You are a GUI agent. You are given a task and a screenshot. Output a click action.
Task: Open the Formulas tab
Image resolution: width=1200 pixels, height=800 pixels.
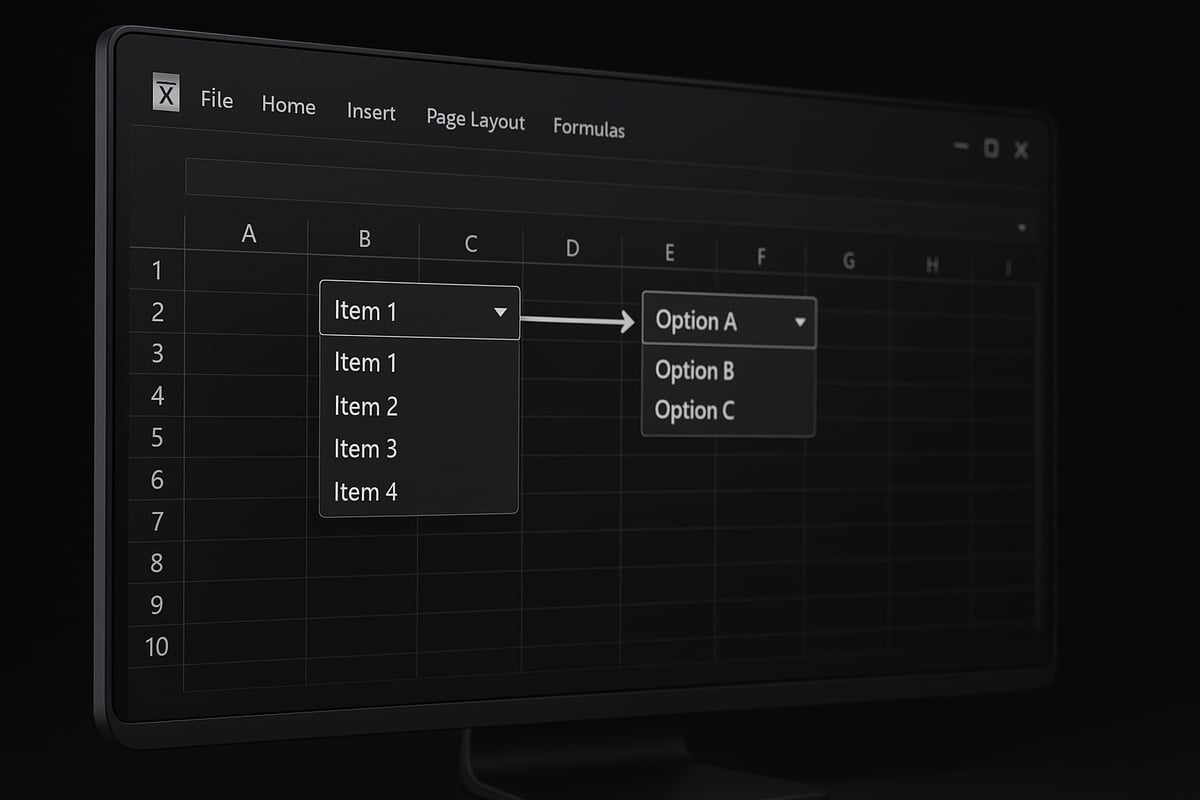589,129
